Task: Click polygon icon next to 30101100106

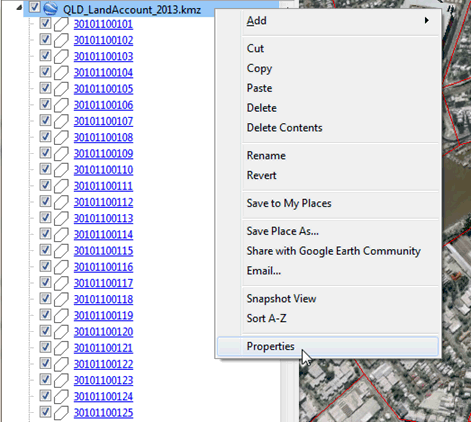Action: [x=61, y=105]
